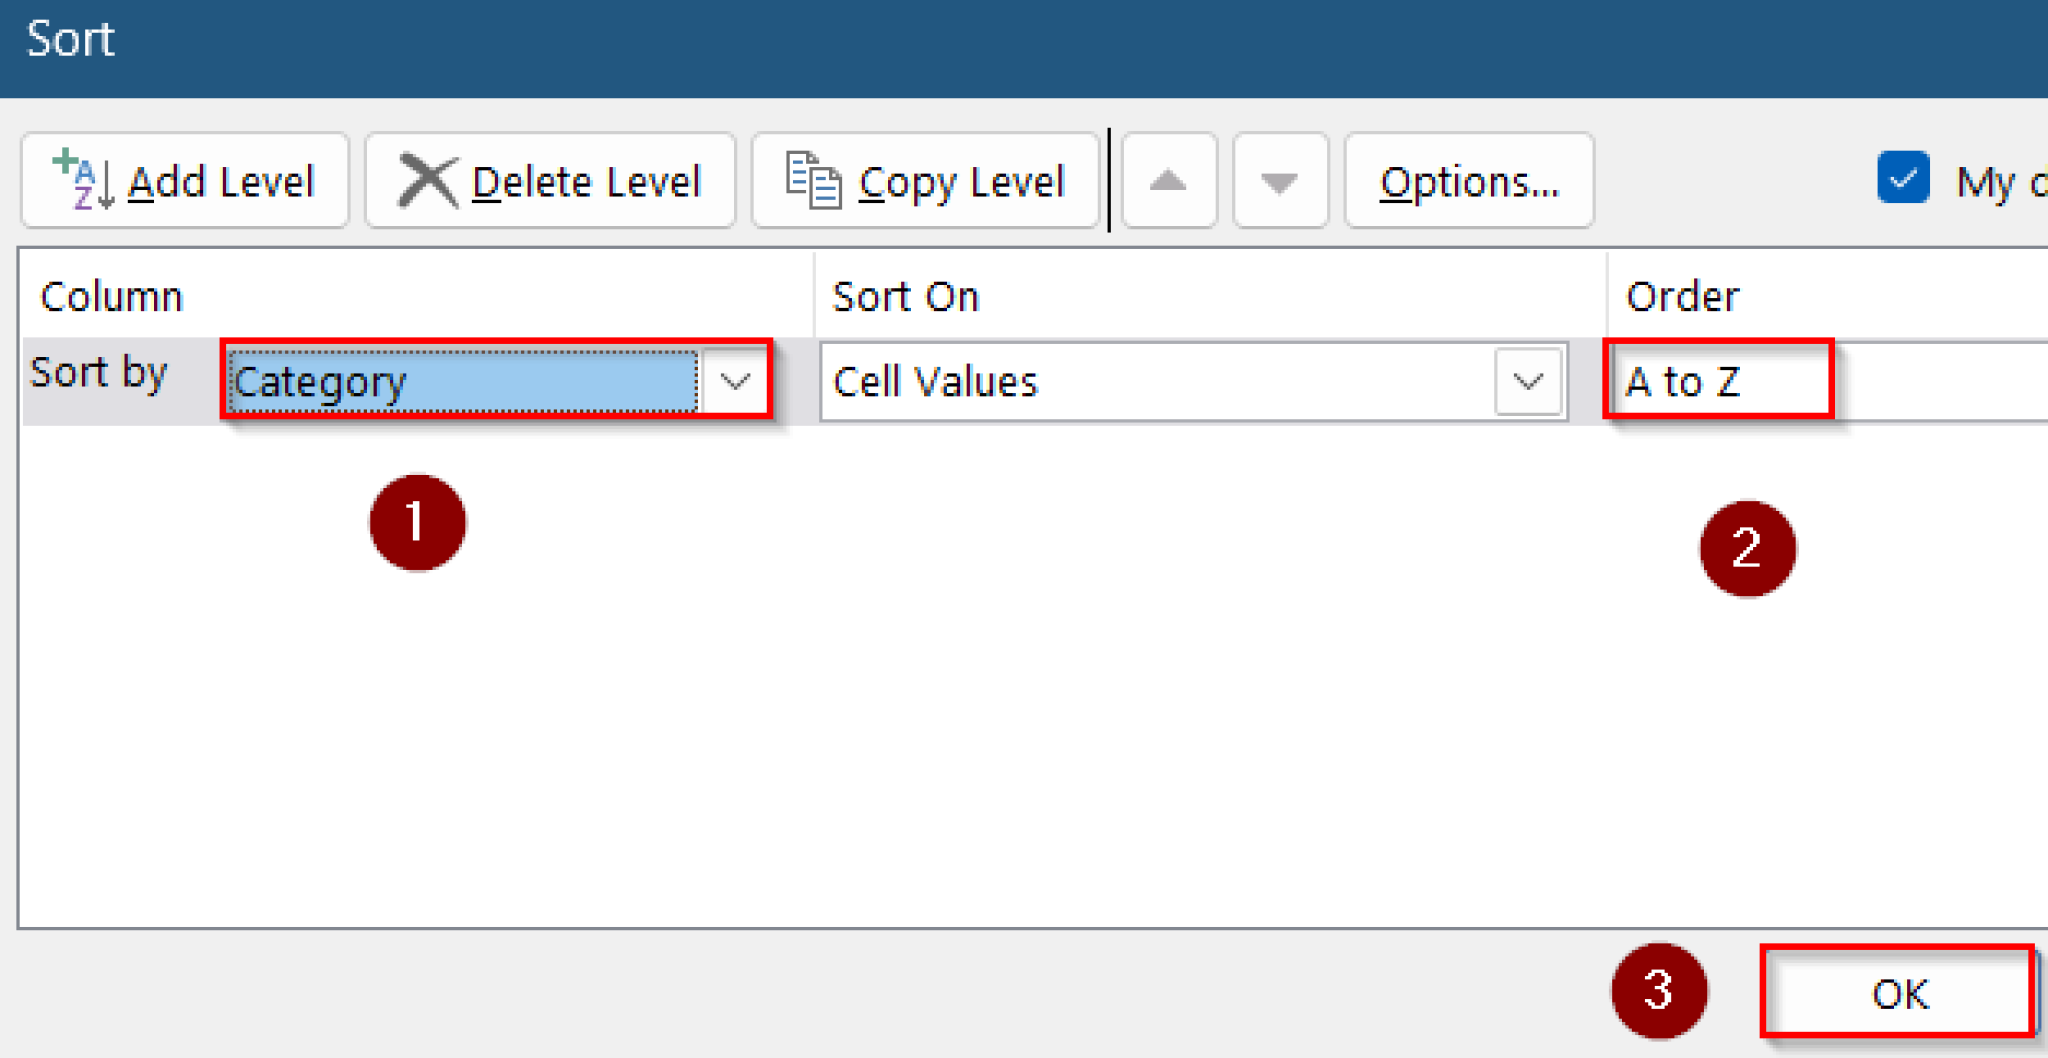Delete the selected sort level
Viewport: 2048px width, 1058px height.
[550, 180]
